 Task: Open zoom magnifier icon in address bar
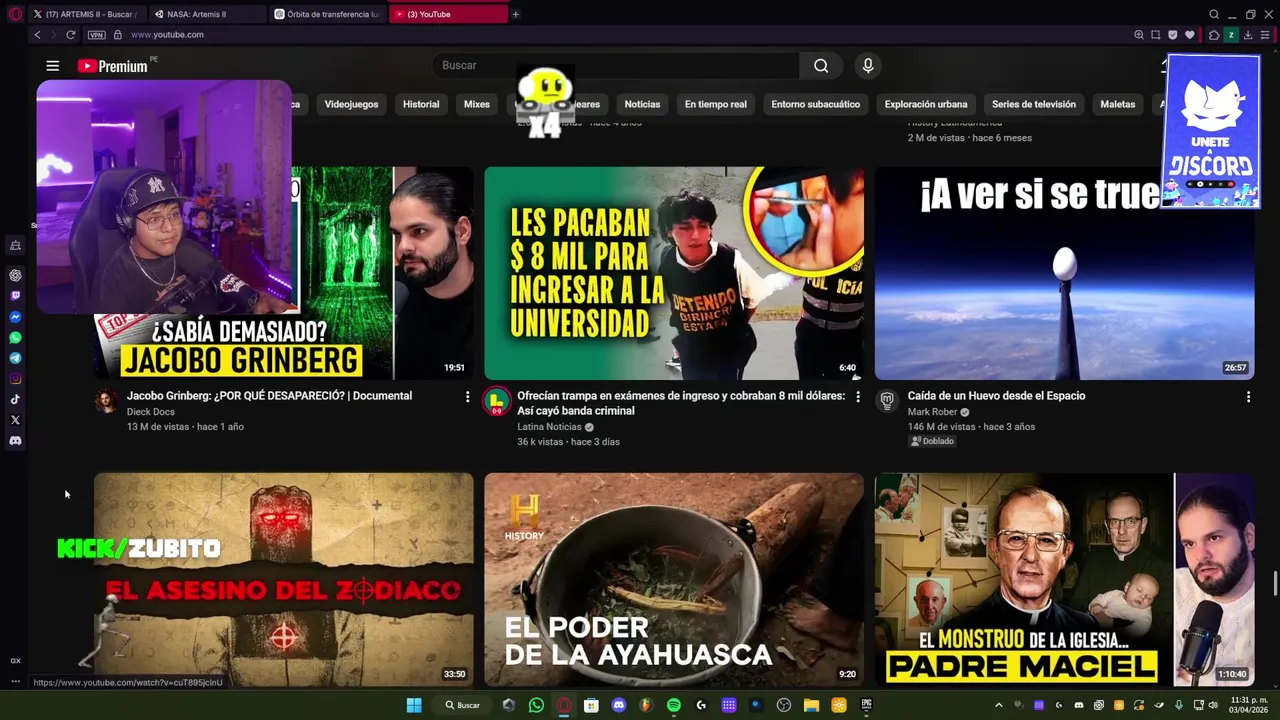coord(1138,35)
